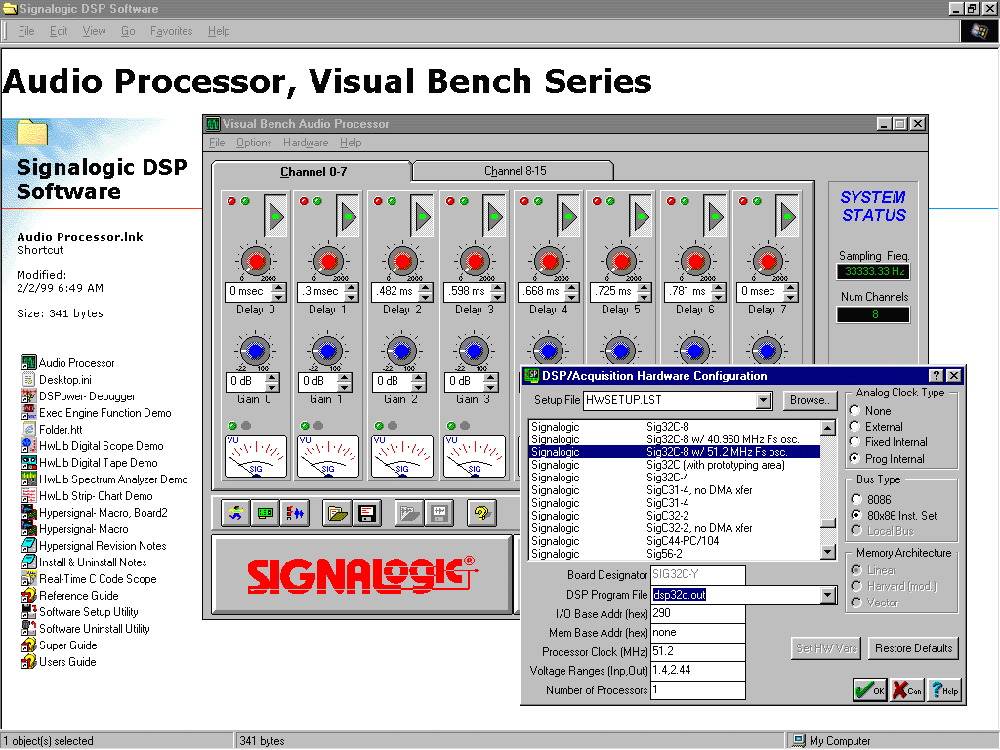The width and height of the screenshot is (1000, 750).
Task: Confirm the dialog with the OK button
Action: (870, 690)
